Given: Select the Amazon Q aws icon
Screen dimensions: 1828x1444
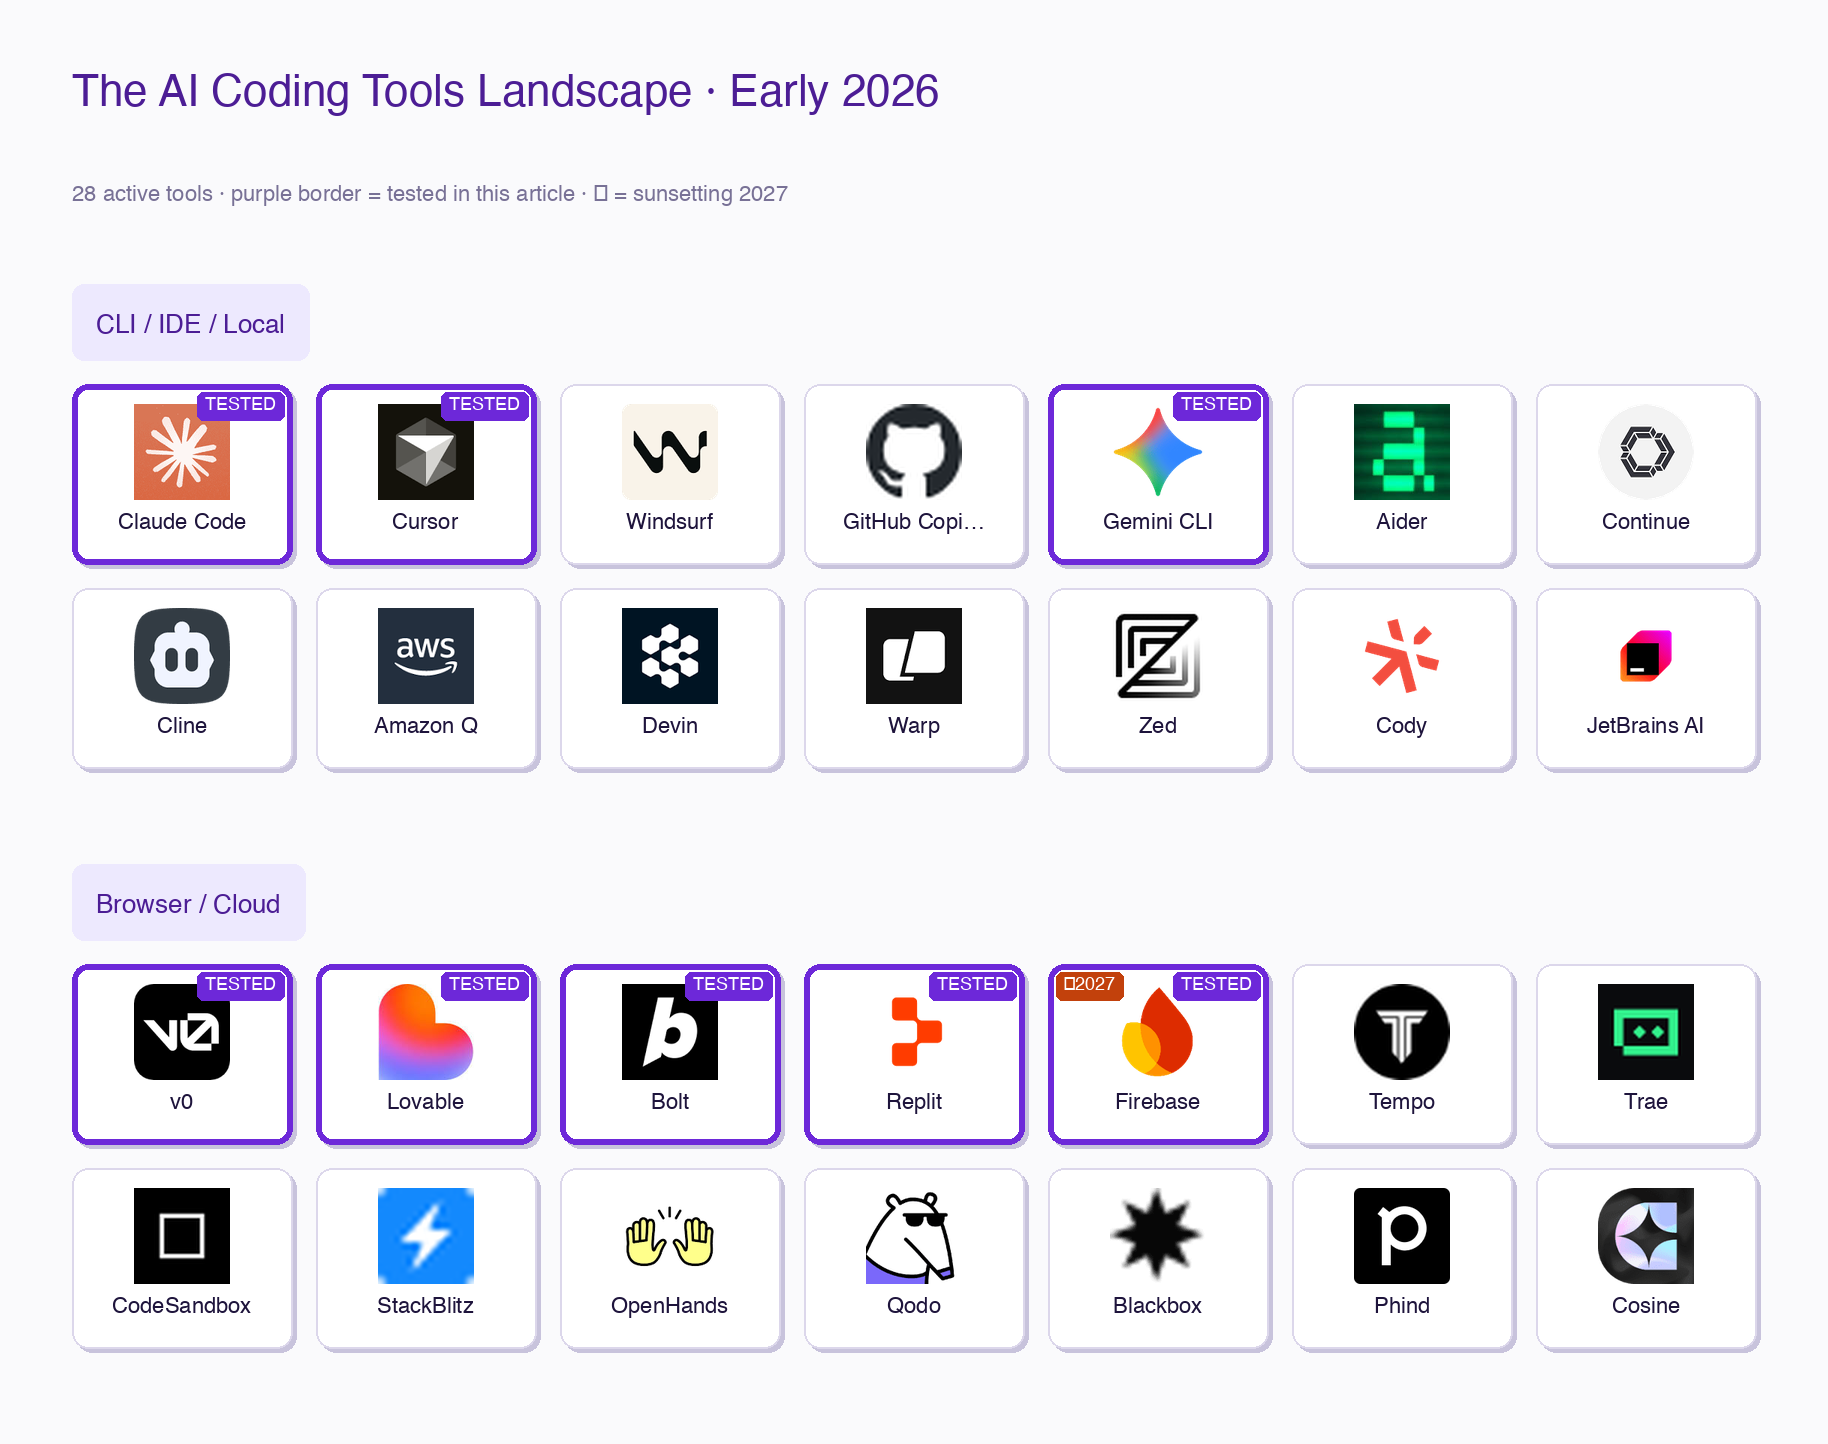Looking at the screenshot, I should point(426,656).
